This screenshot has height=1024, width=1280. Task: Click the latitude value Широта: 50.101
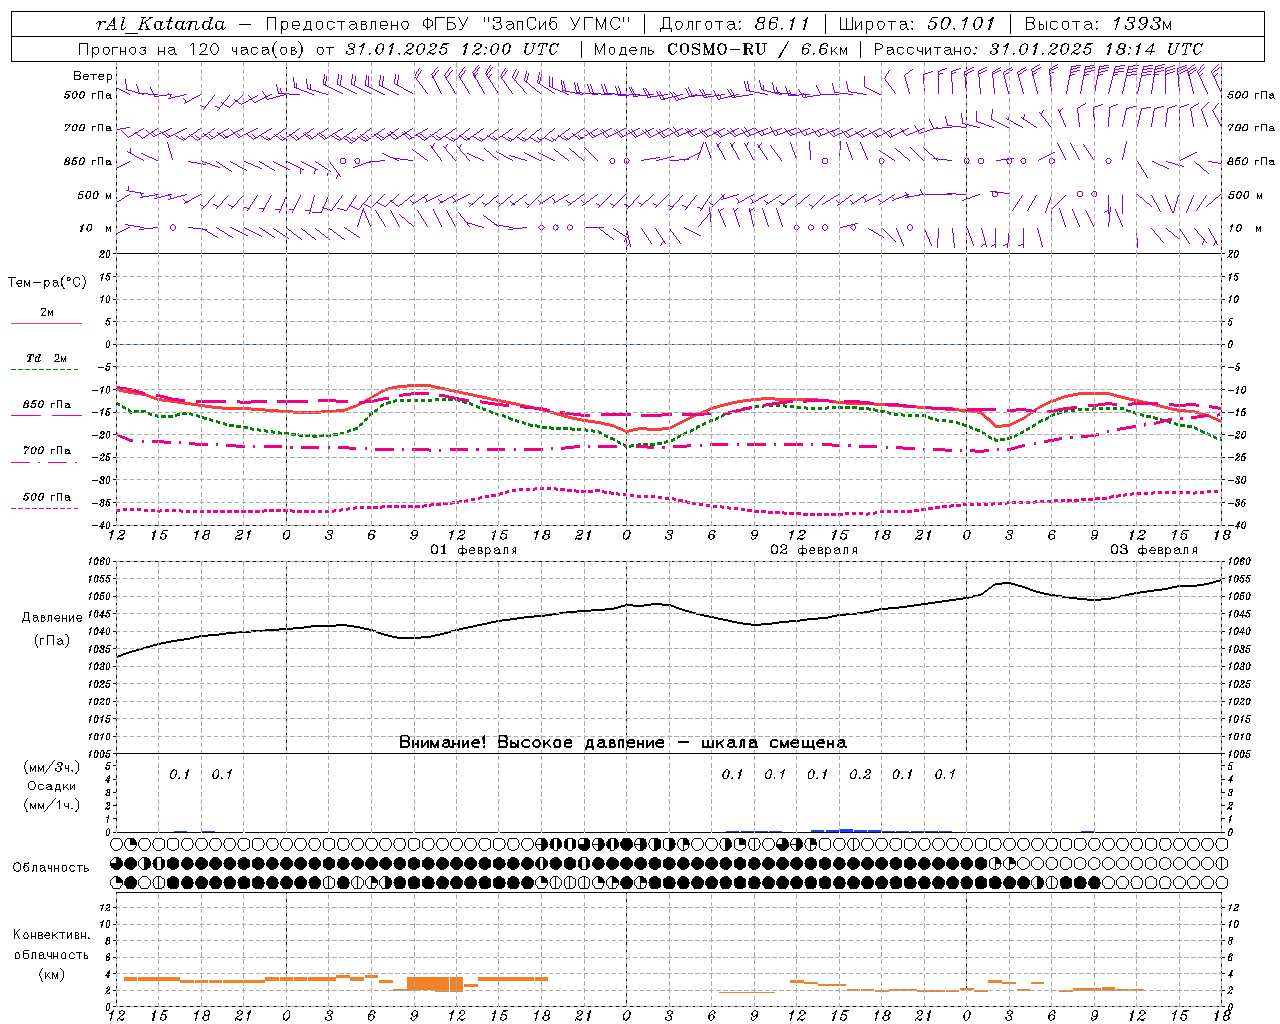pos(917,24)
